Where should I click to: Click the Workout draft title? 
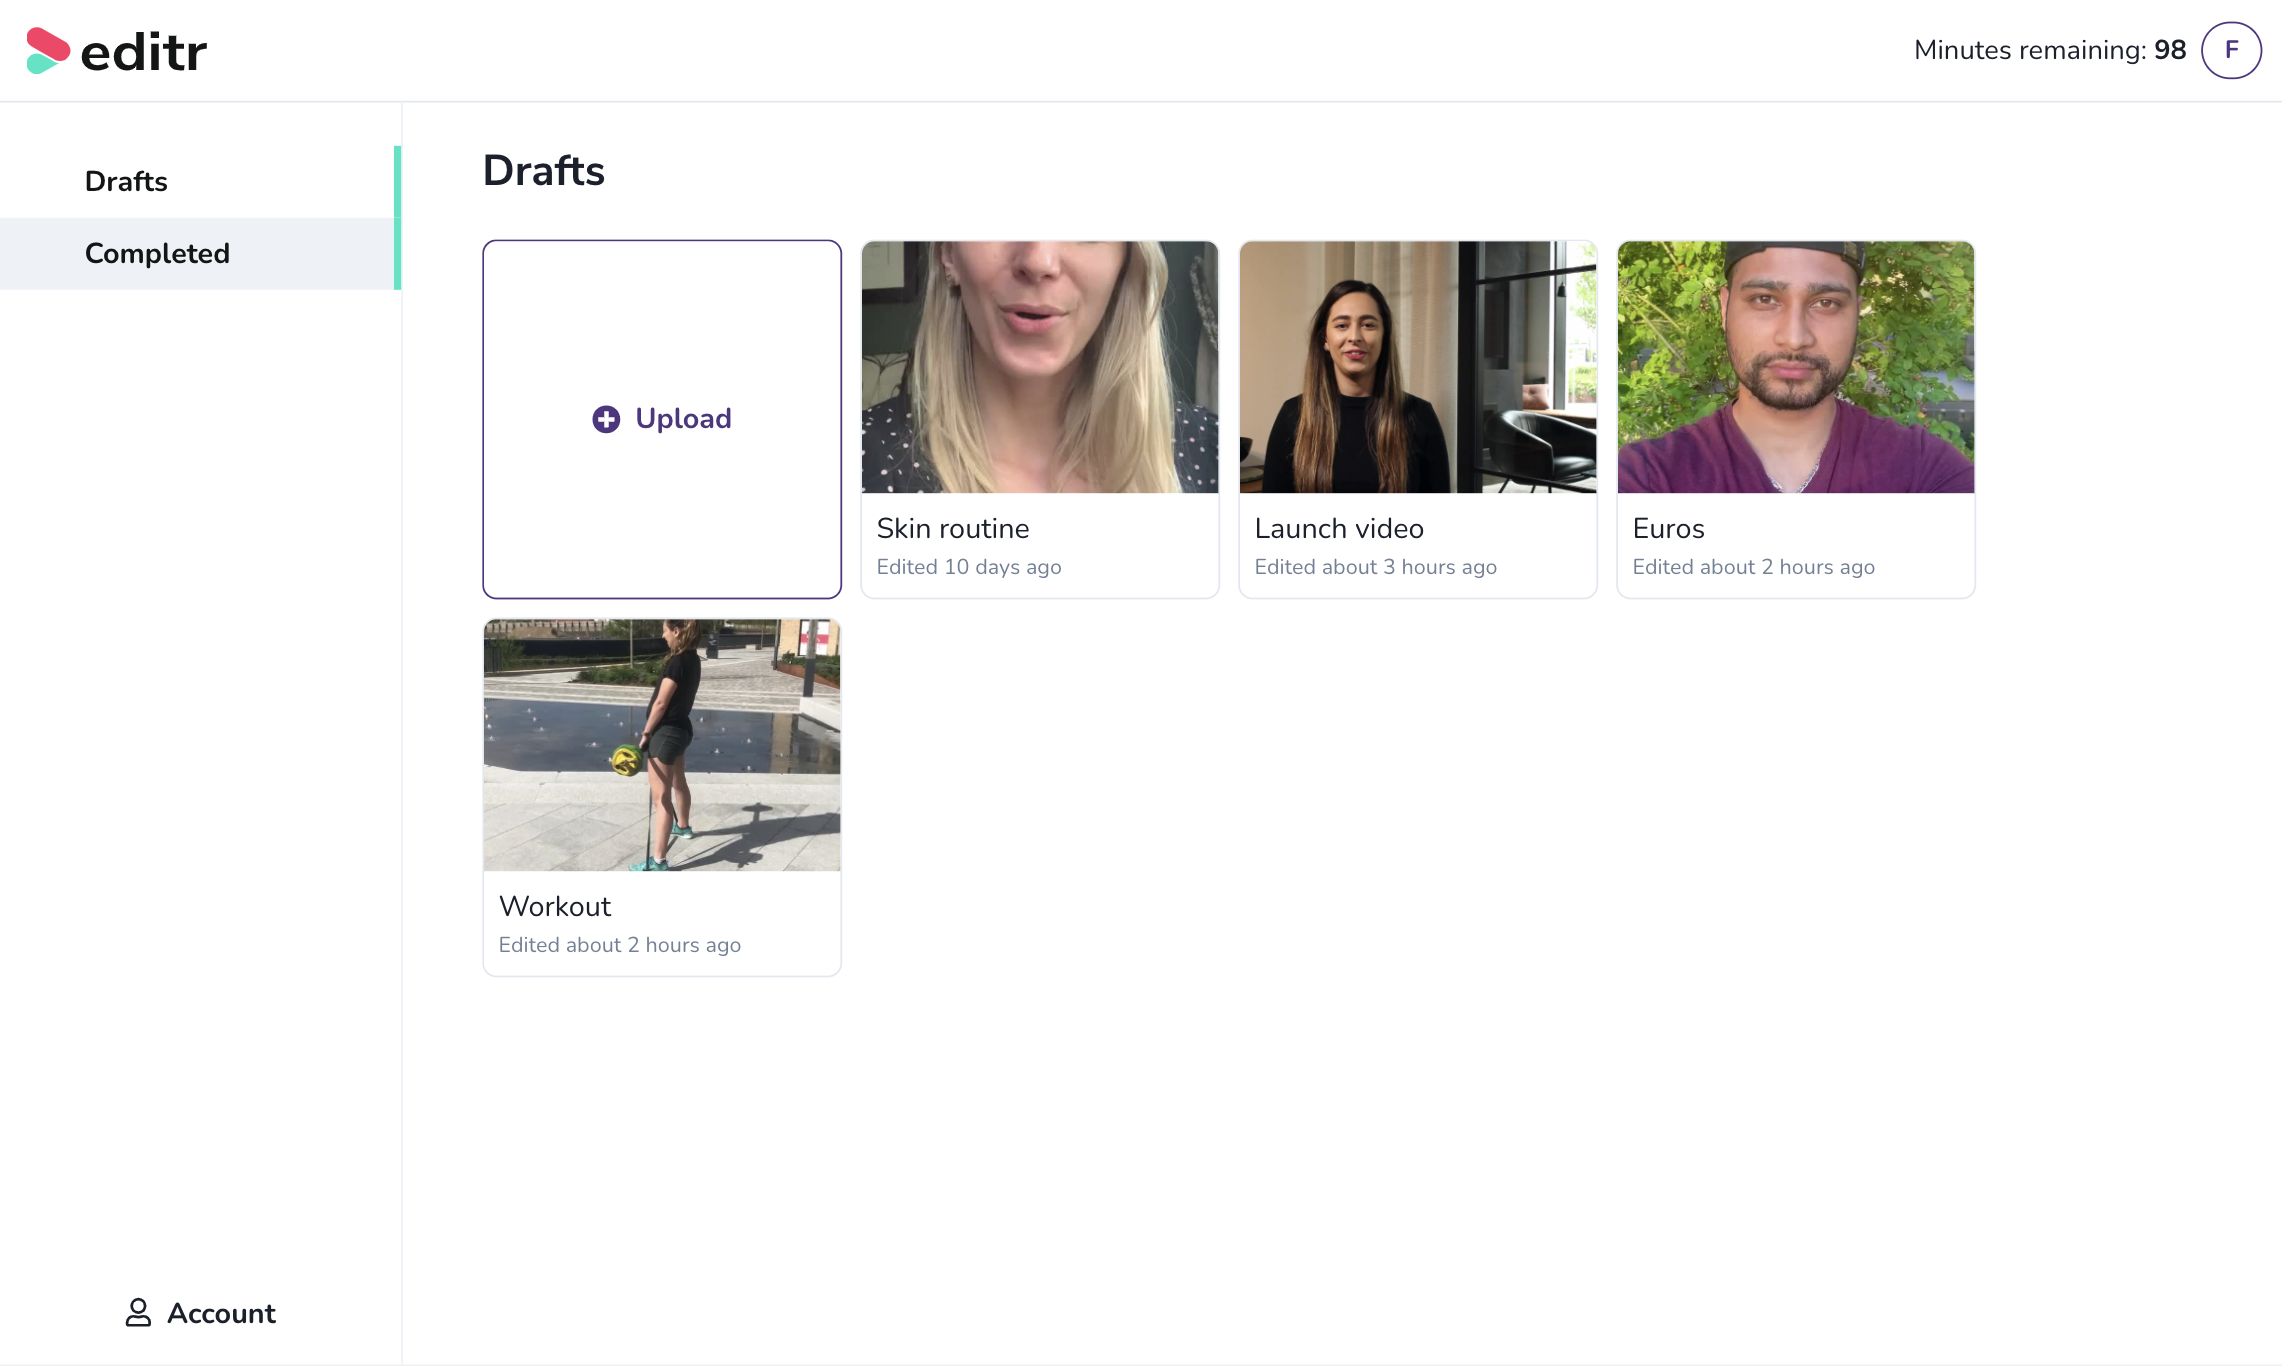point(555,906)
